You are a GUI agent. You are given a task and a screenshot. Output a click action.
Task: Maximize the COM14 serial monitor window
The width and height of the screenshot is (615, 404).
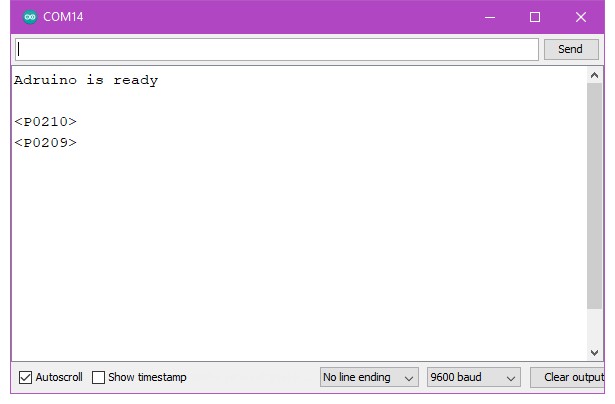click(535, 17)
